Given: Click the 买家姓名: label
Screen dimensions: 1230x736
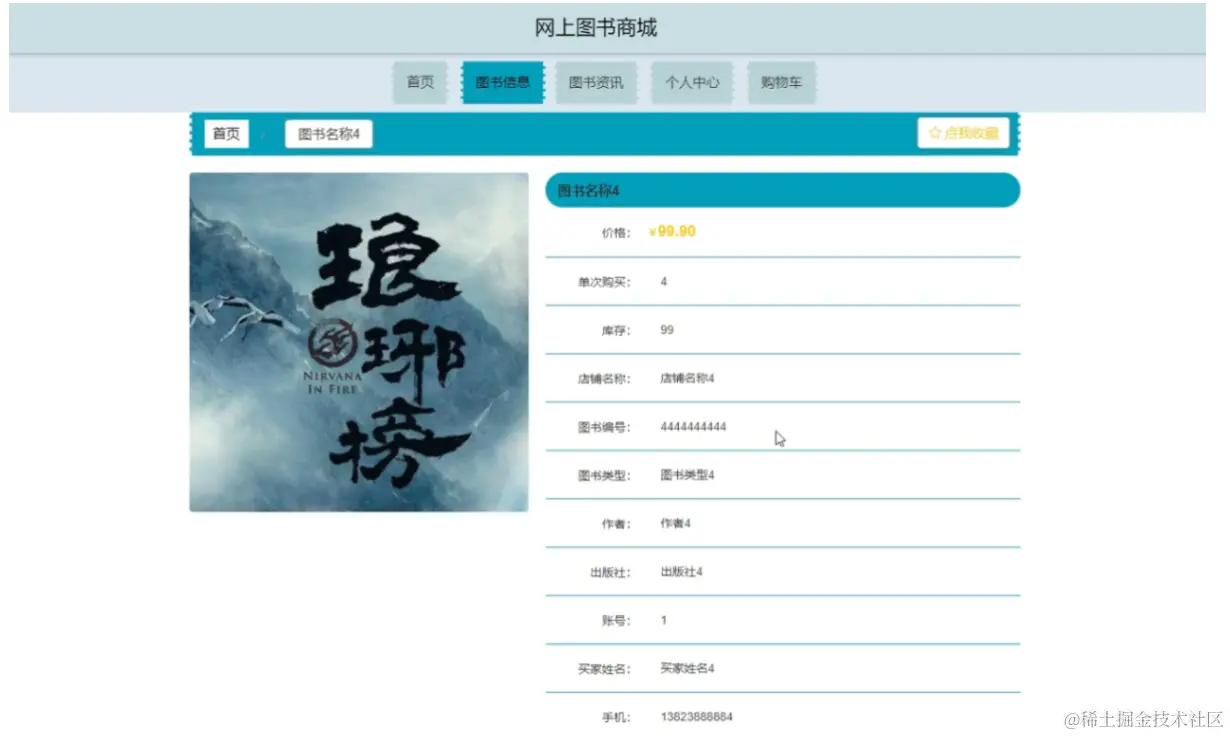Looking at the screenshot, I should (604, 669).
